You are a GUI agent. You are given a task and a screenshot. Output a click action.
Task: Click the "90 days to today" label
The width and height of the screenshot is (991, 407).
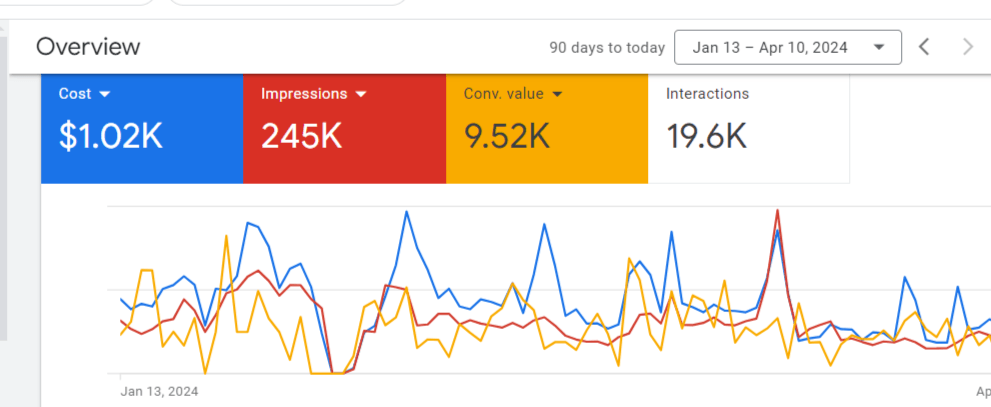(x=607, y=47)
